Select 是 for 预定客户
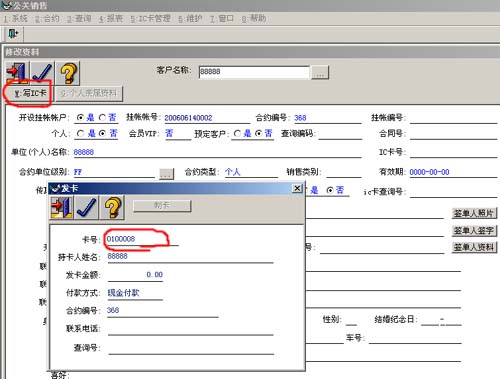Image resolution: width=500 pixels, height=379 pixels. [x=237, y=134]
